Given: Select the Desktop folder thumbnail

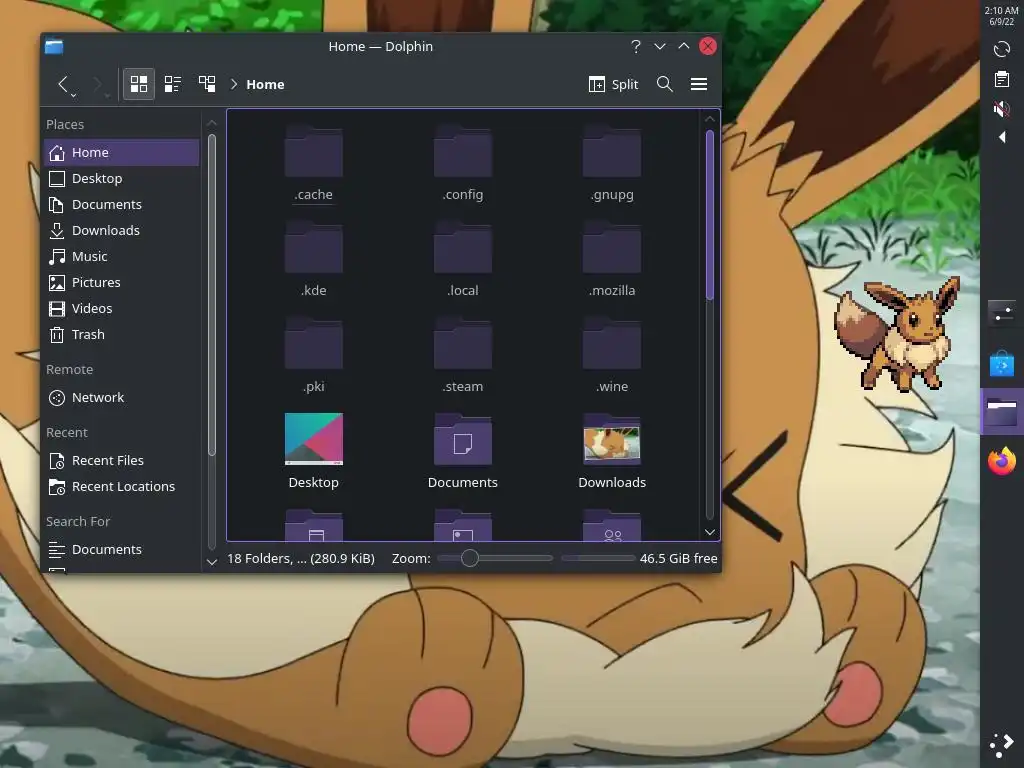Looking at the screenshot, I should [x=313, y=439].
